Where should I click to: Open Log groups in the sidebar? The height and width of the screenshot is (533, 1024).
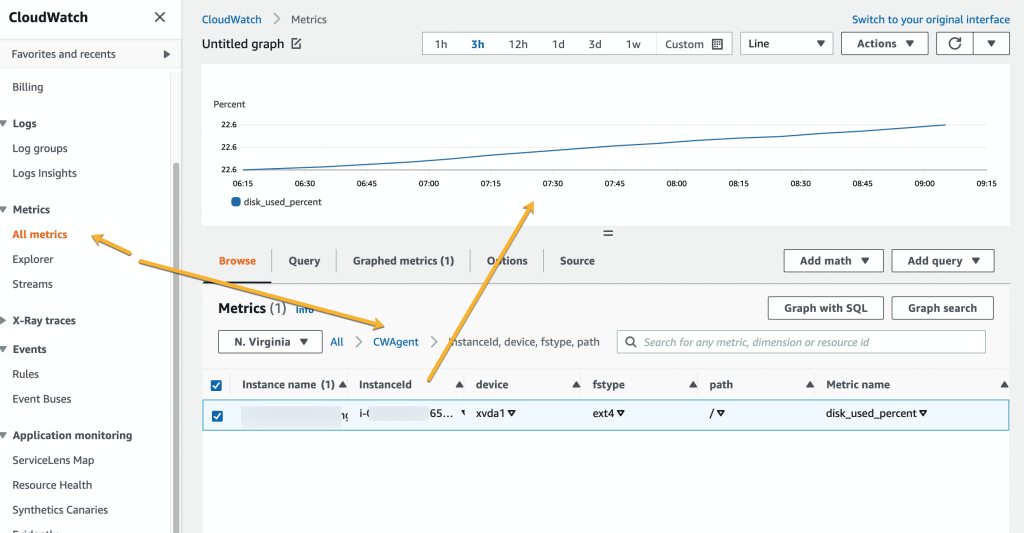tap(40, 148)
